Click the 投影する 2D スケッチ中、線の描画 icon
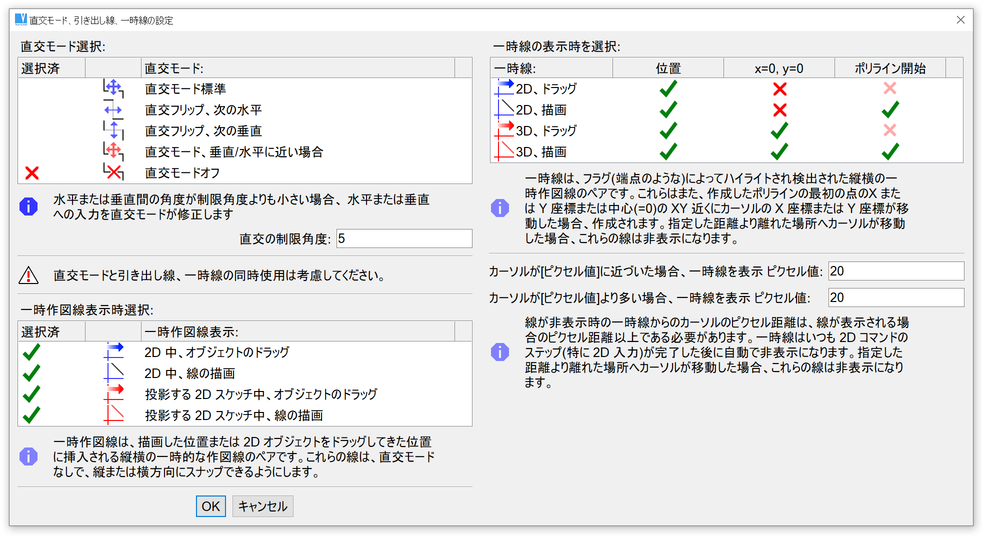This screenshot has height=537, width=982. 112,414
